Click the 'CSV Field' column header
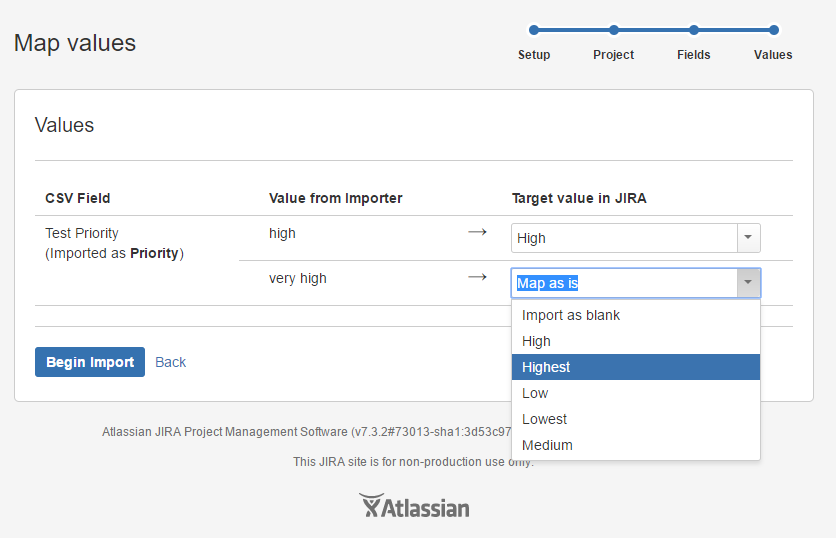Viewport: 836px width, 538px height. point(78,198)
